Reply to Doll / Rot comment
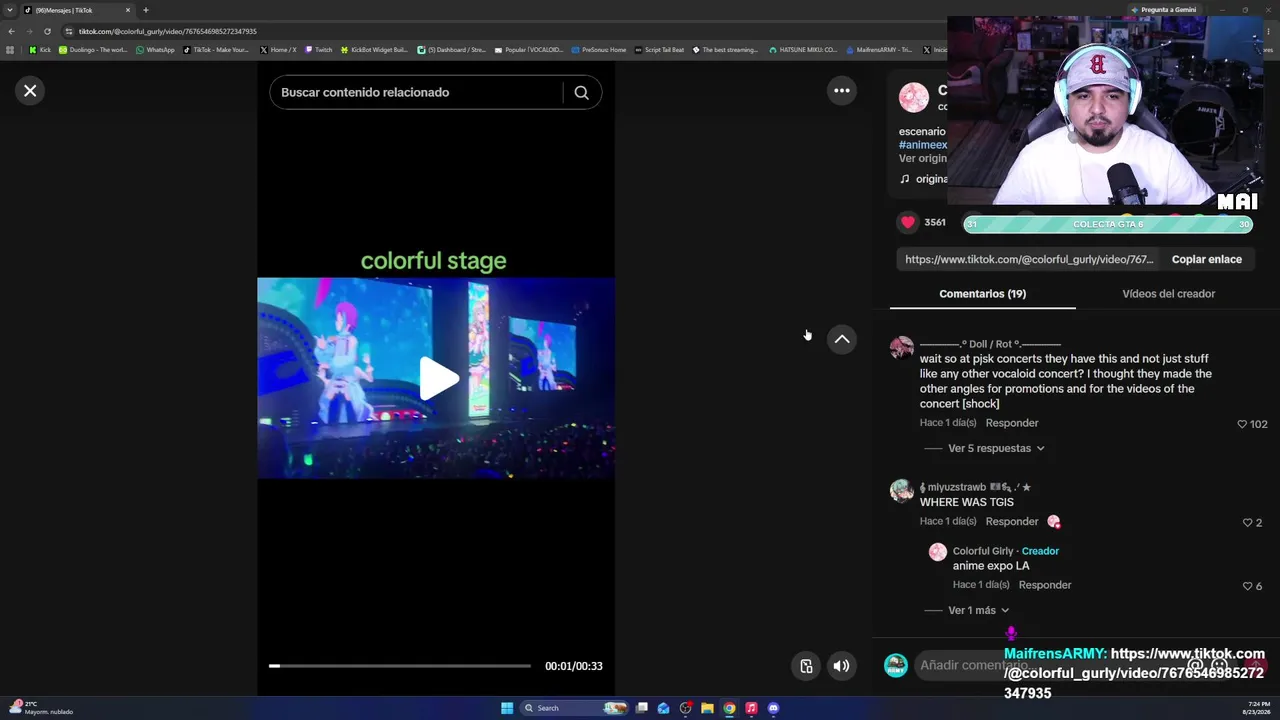The image size is (1280, 720). pyautogui.click(x=1012, y=423)
